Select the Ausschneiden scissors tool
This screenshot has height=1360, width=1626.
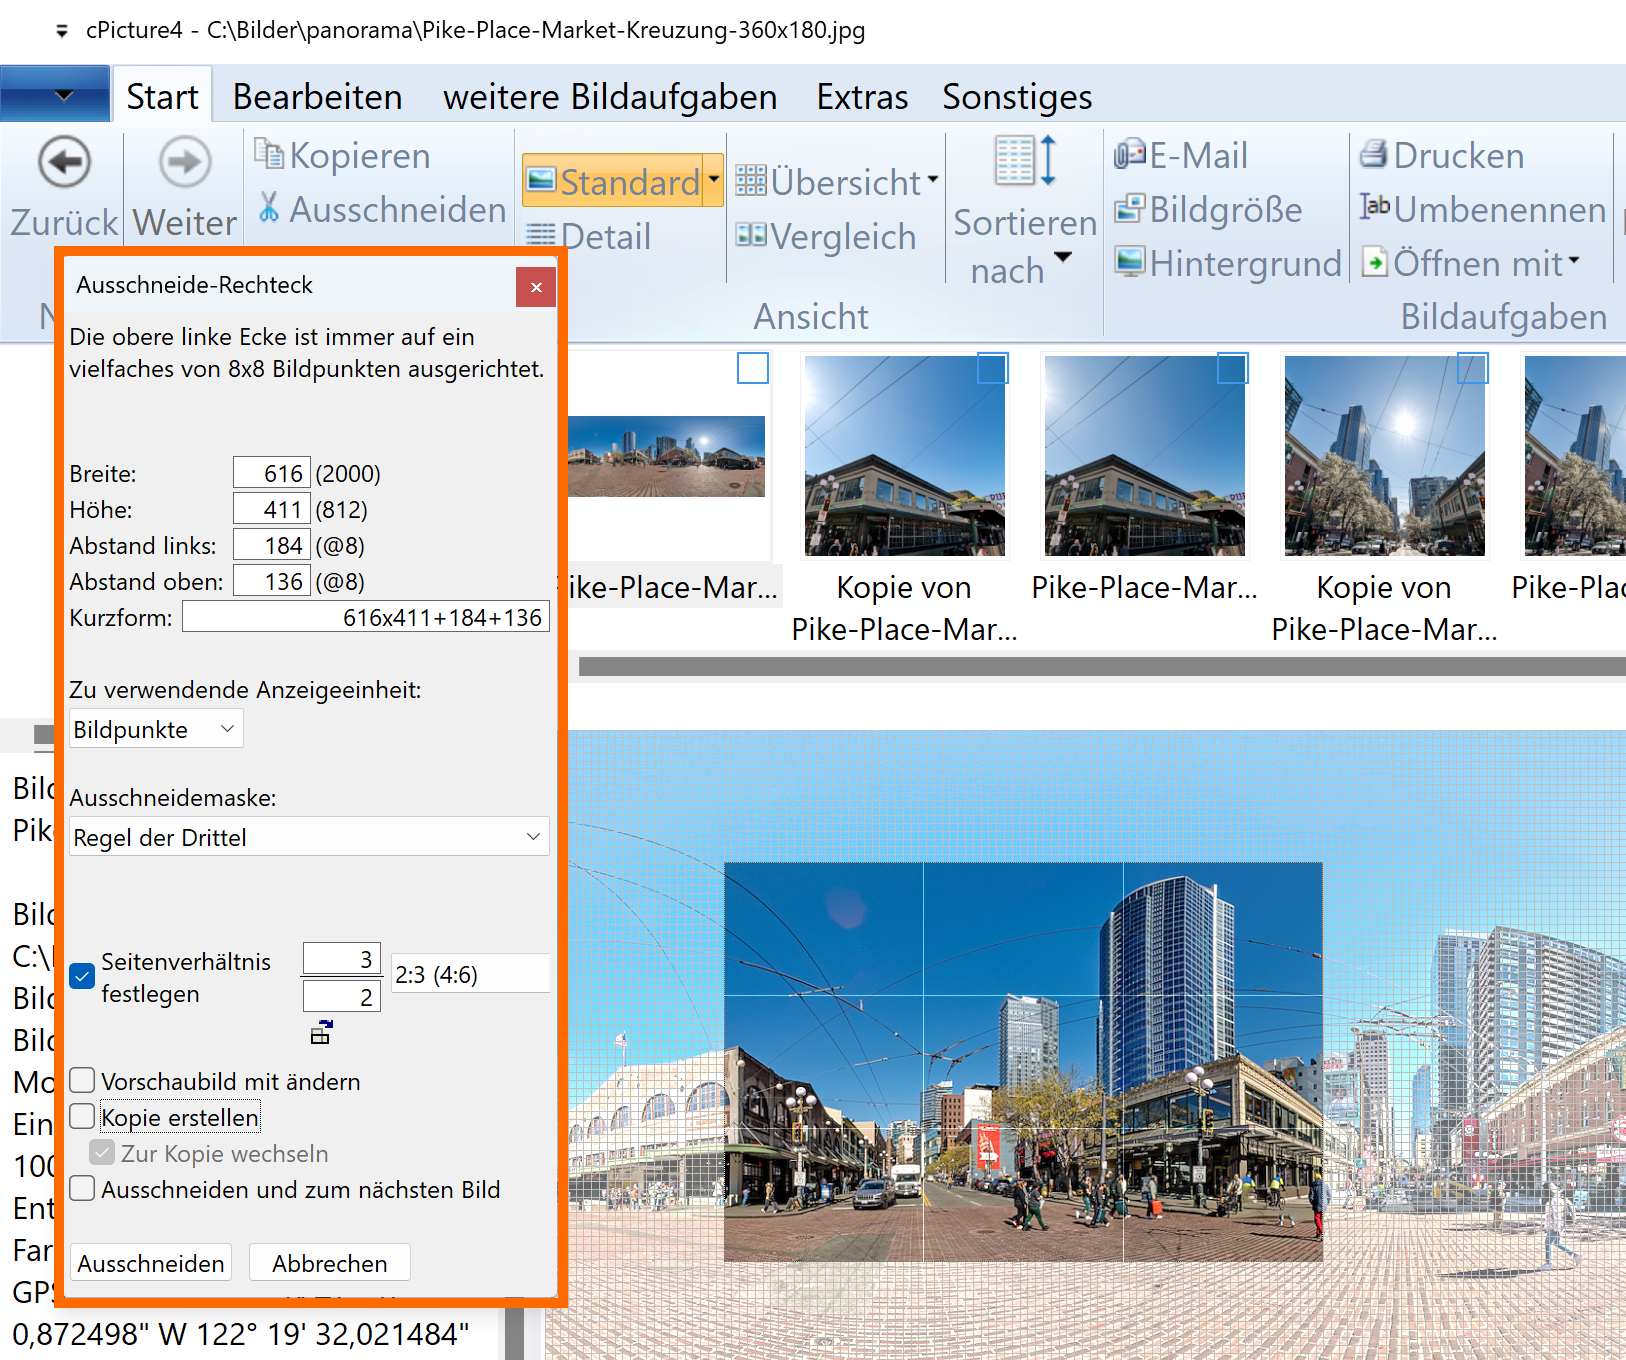(x=269, y=208)
